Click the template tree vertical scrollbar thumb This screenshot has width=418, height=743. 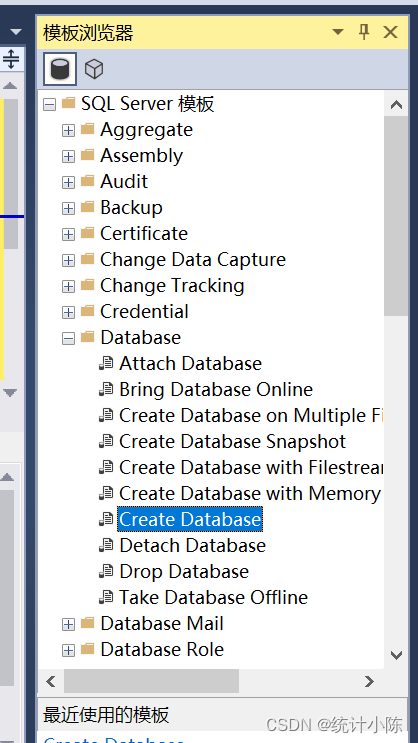tap(396, 216)
